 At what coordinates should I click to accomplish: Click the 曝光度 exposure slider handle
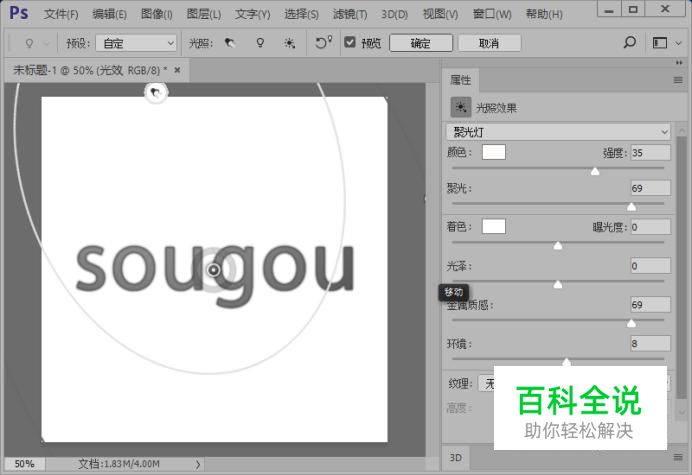tap(558, 245)
